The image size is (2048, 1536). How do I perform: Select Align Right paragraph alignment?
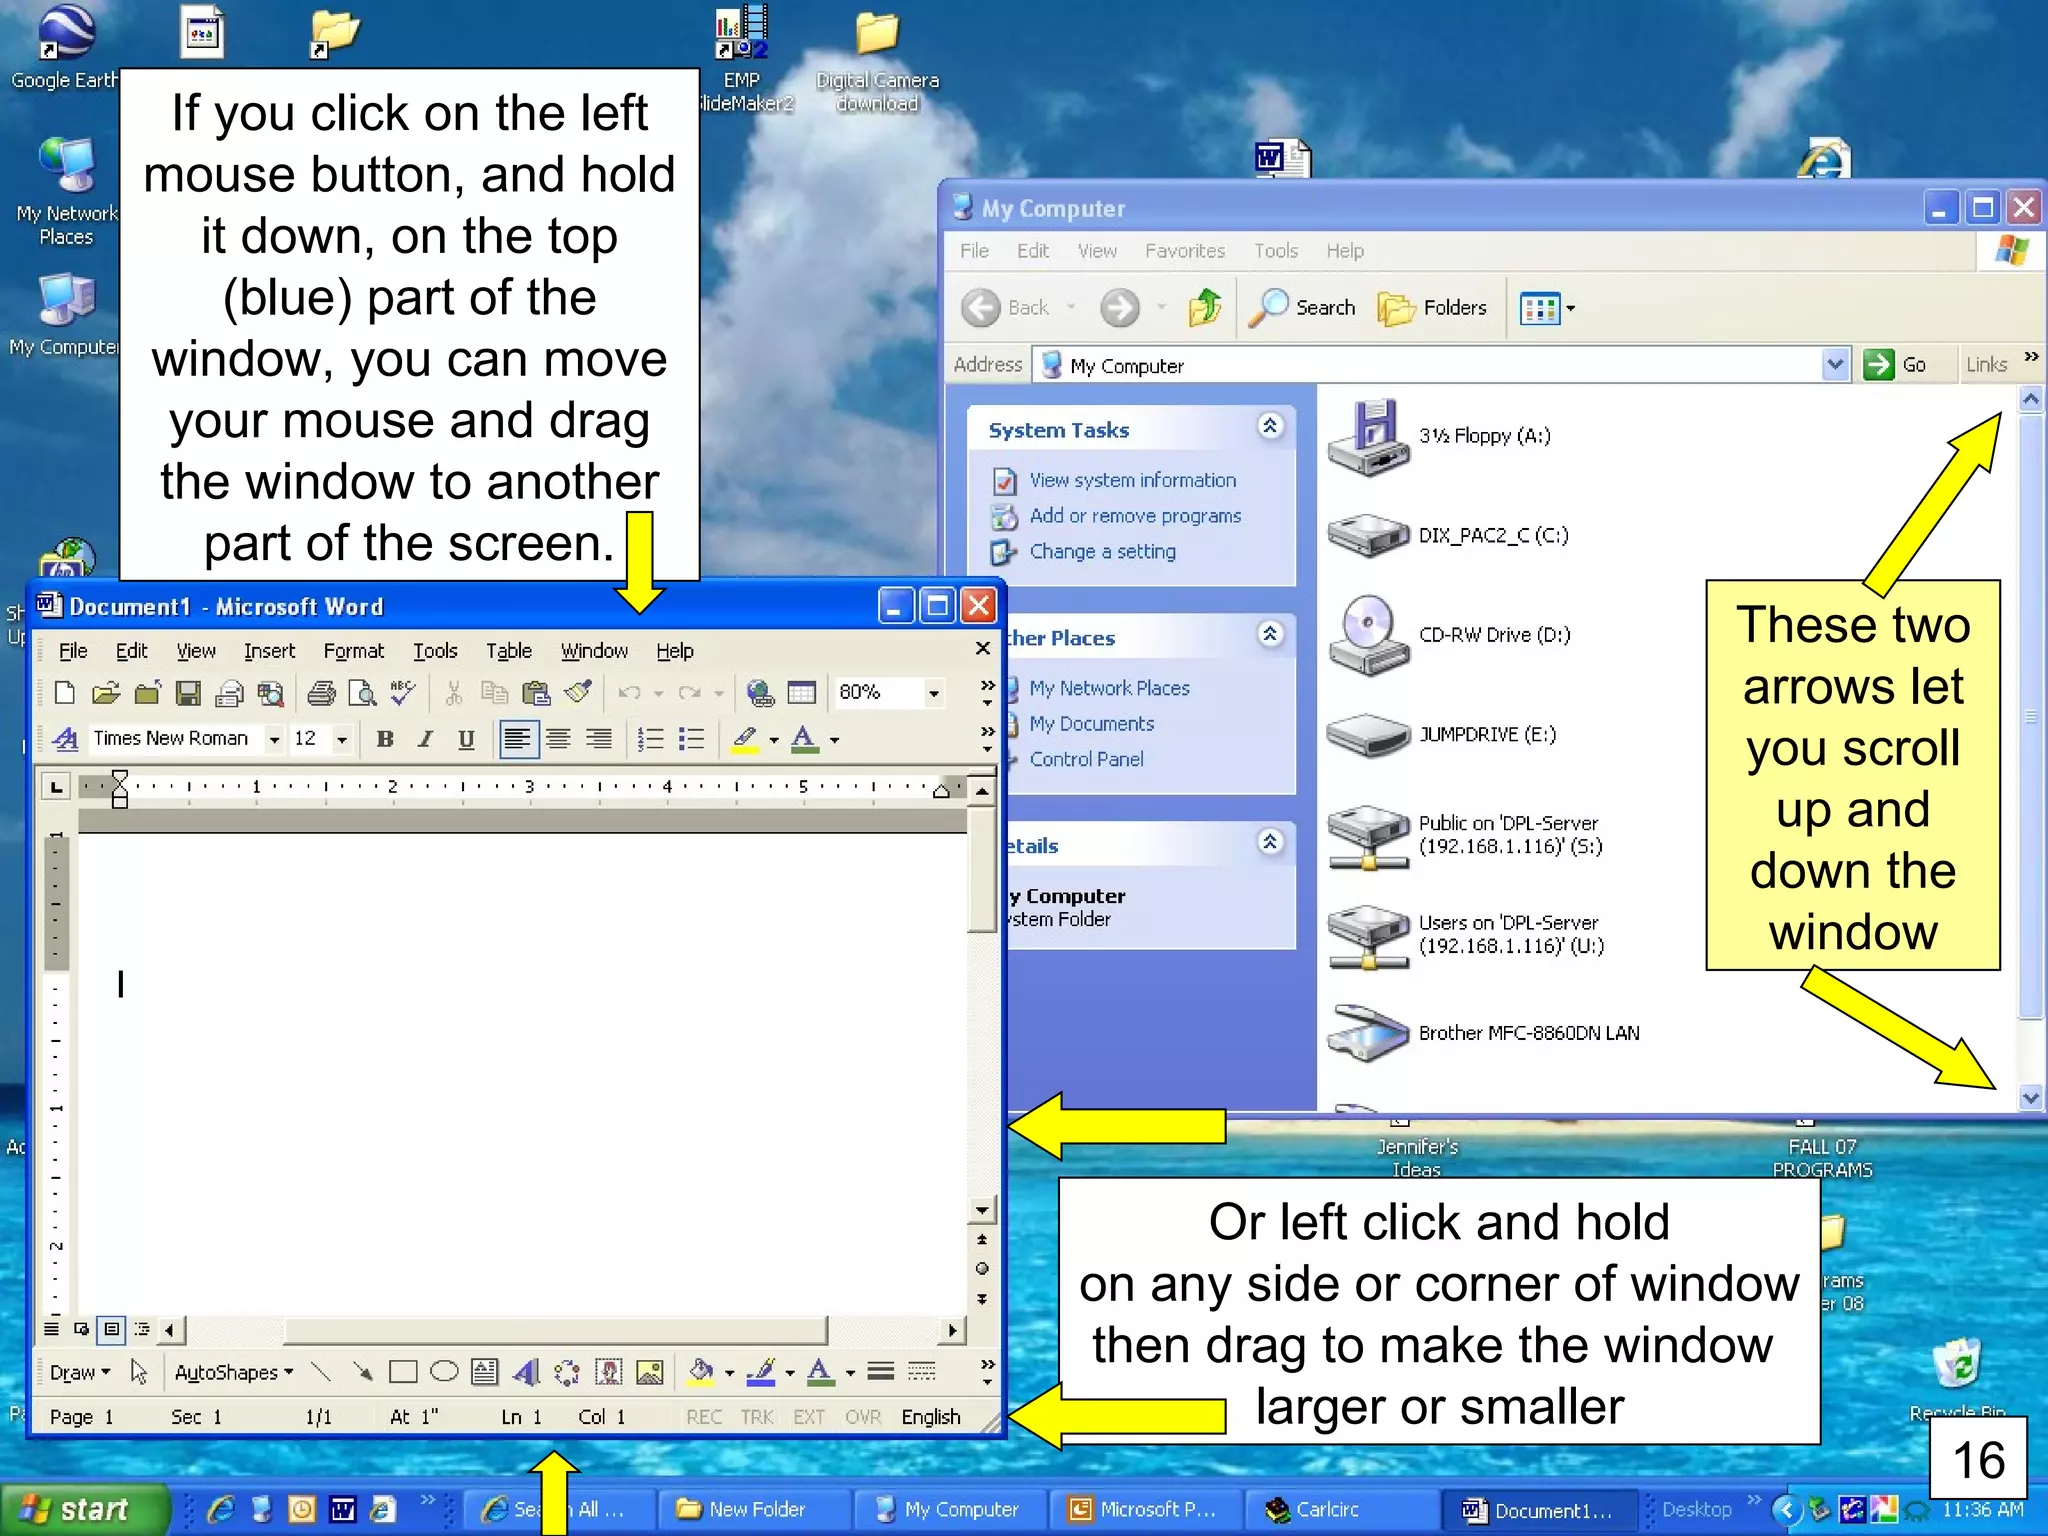[x=599, y=739]
